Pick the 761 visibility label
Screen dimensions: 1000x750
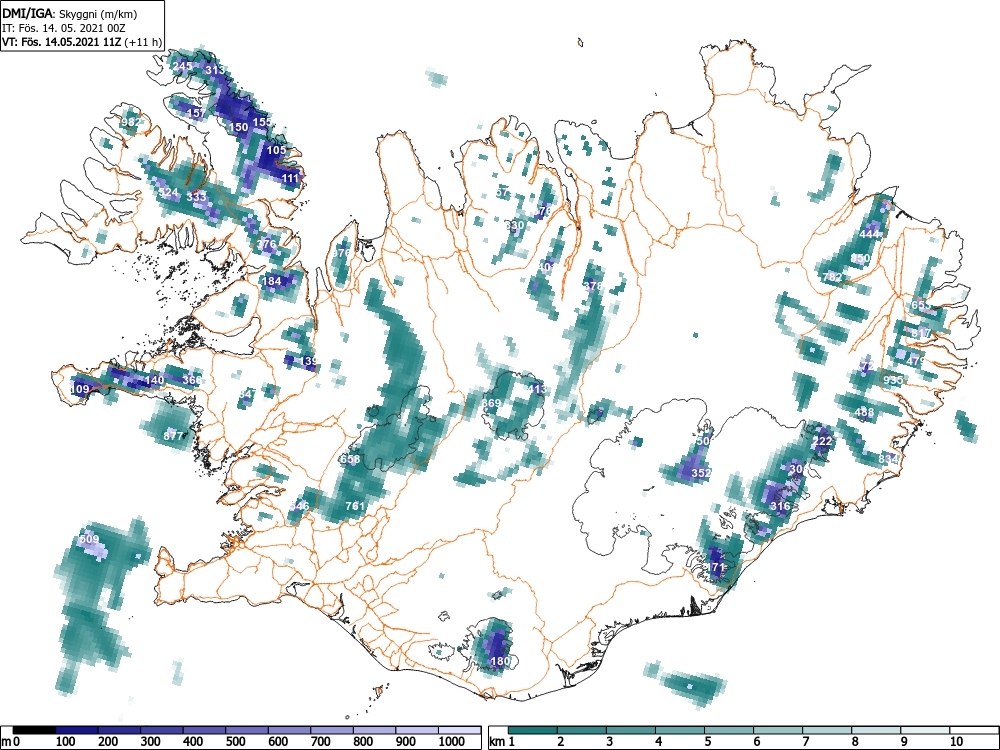355,506
